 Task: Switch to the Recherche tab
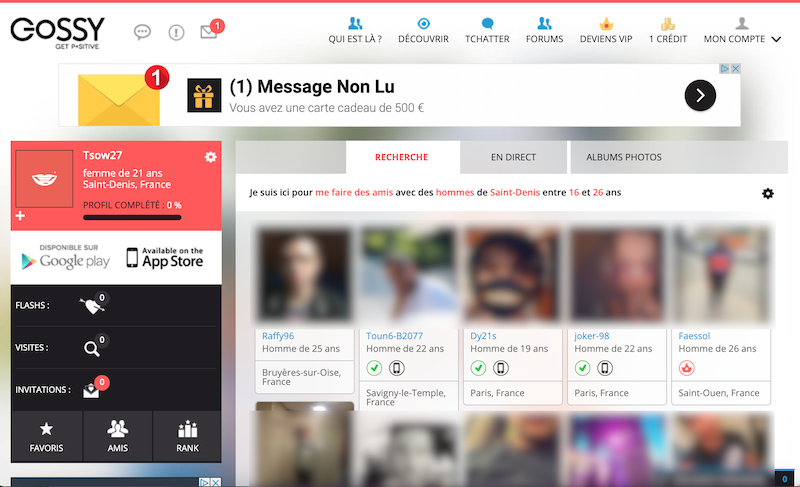[402, 157]
